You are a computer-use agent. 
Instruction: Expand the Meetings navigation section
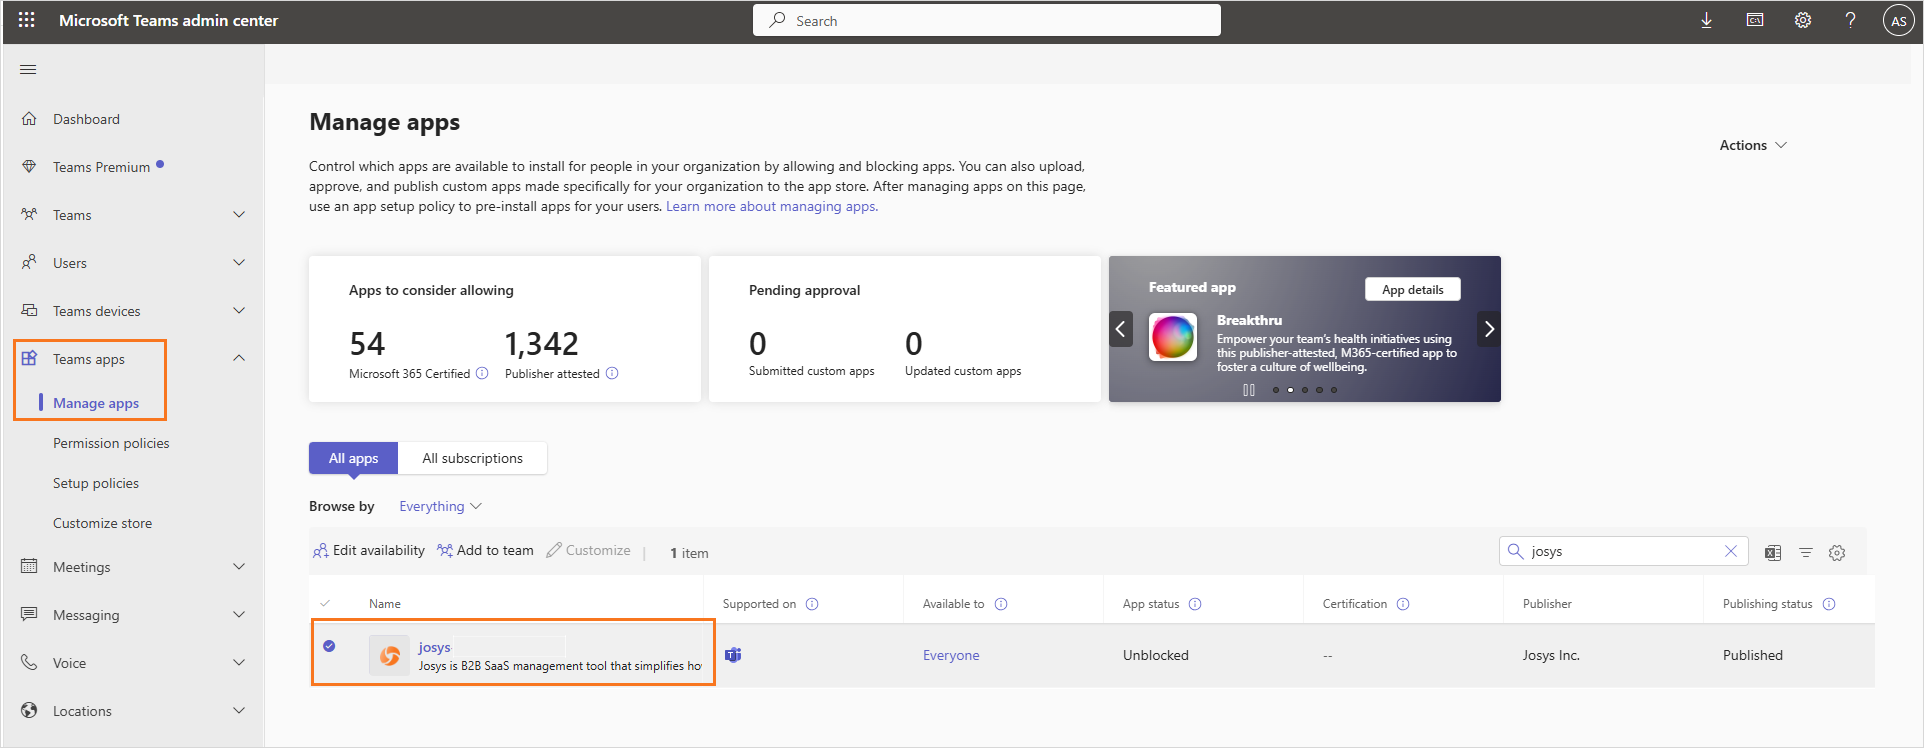[x=239, y=566]
